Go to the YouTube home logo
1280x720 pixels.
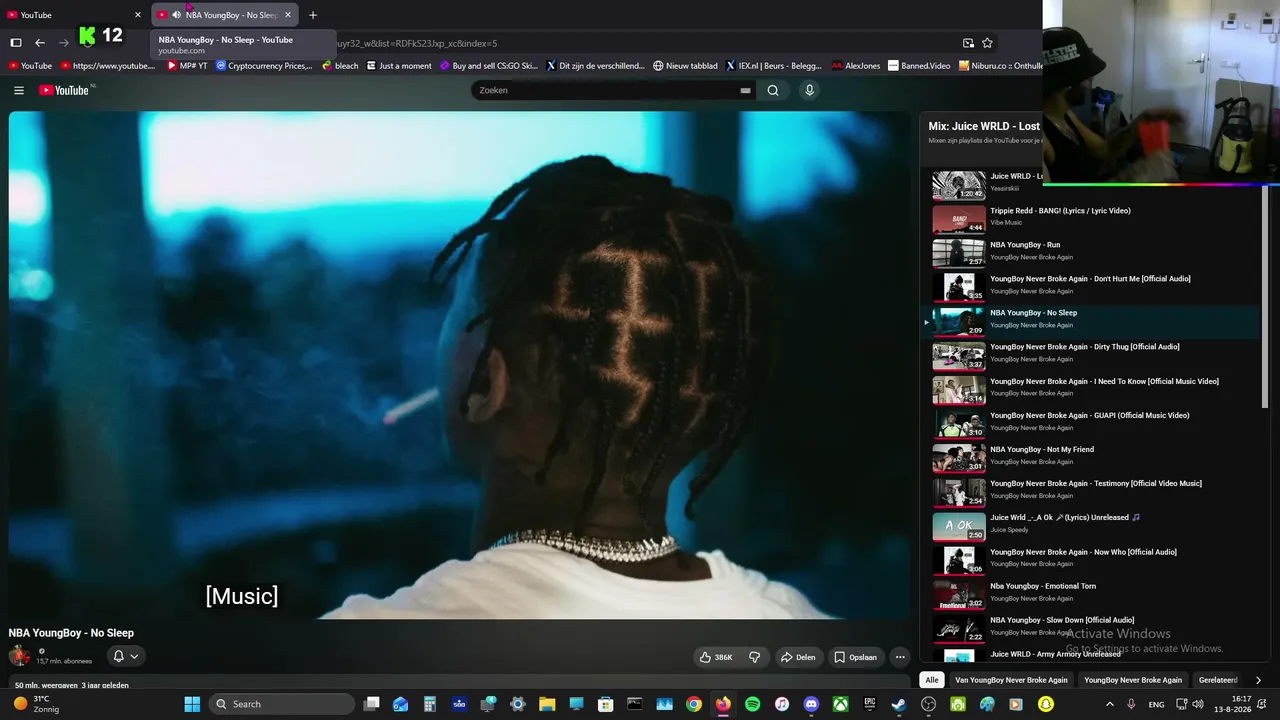pyautogui.click(x=65, y=90)
